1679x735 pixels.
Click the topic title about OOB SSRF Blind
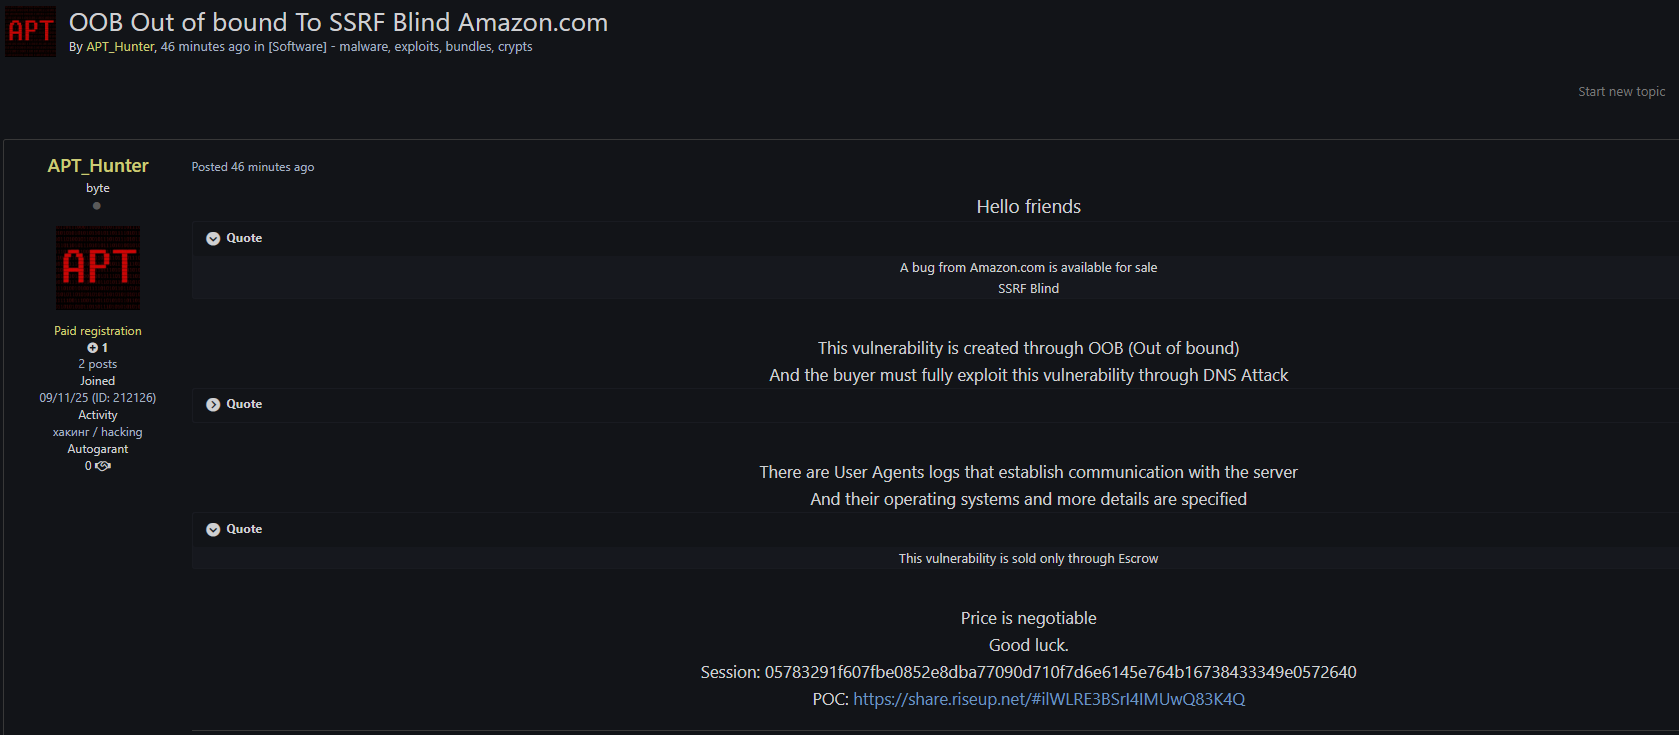click(338, 22)
